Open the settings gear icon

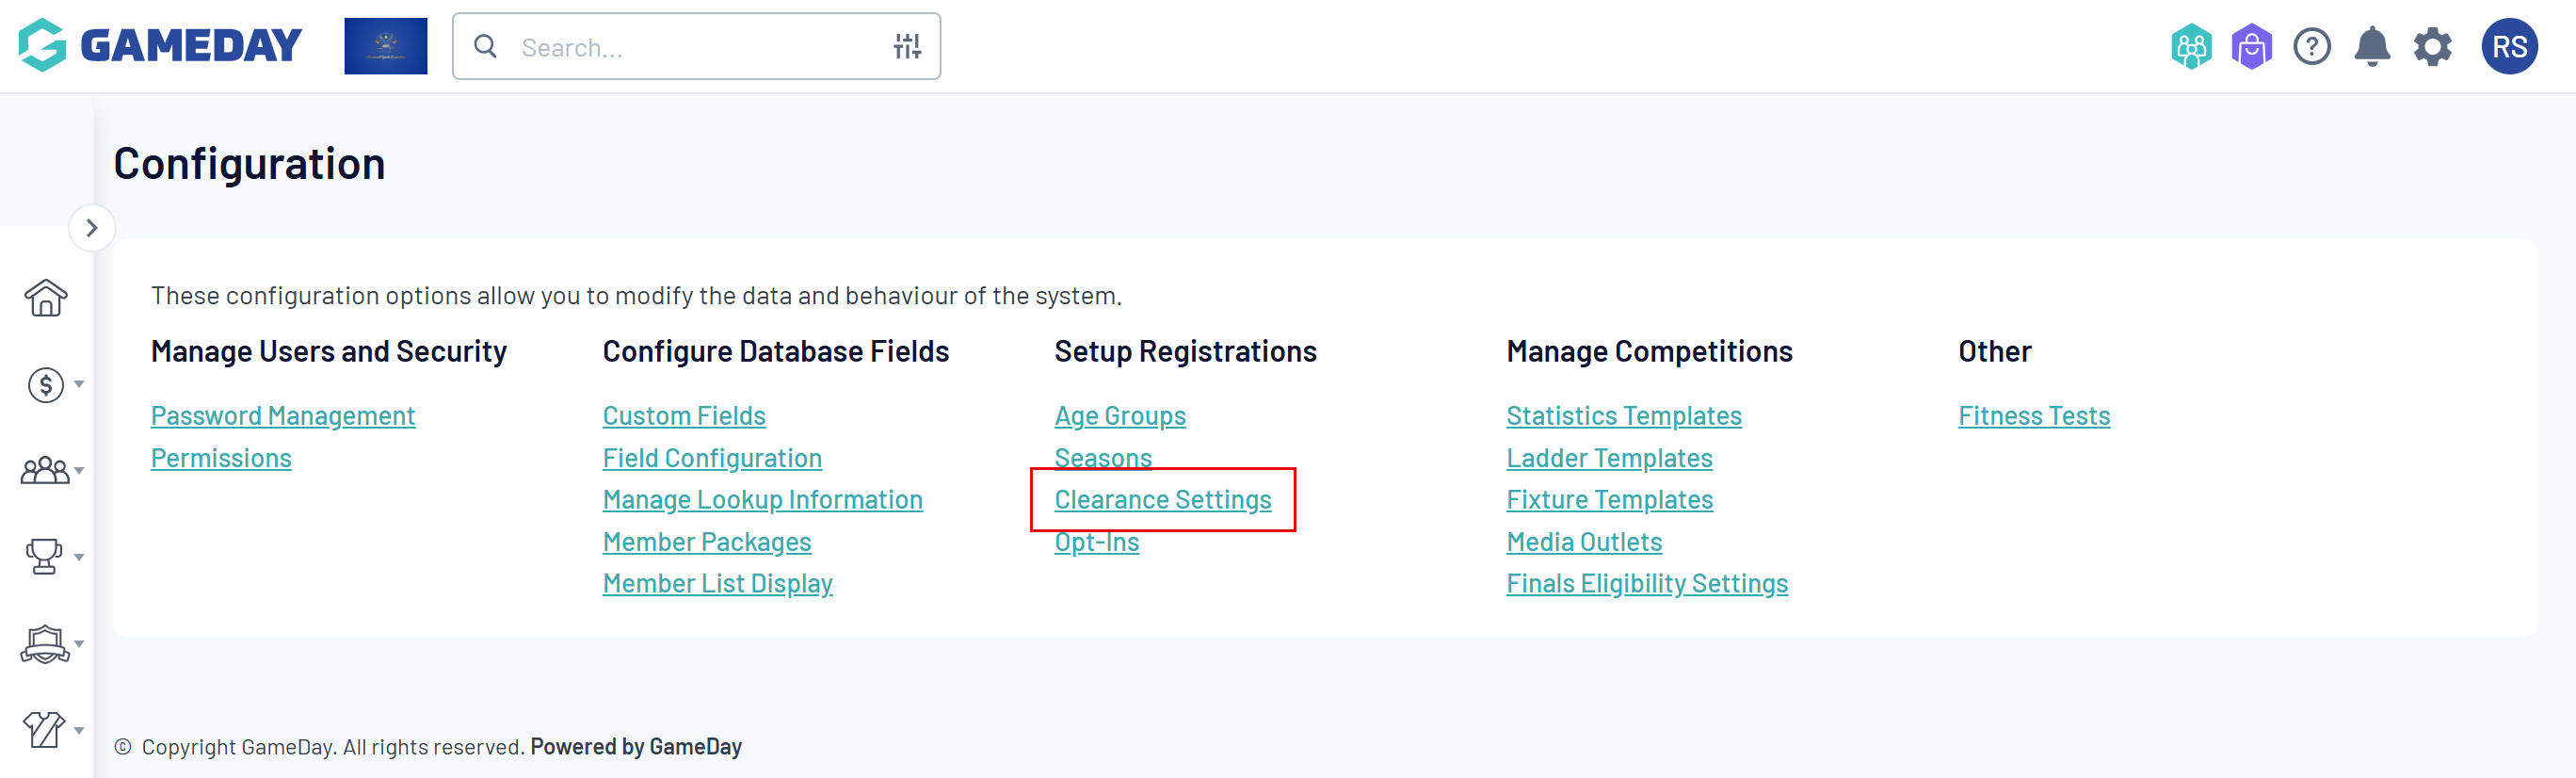[2432, 46]
